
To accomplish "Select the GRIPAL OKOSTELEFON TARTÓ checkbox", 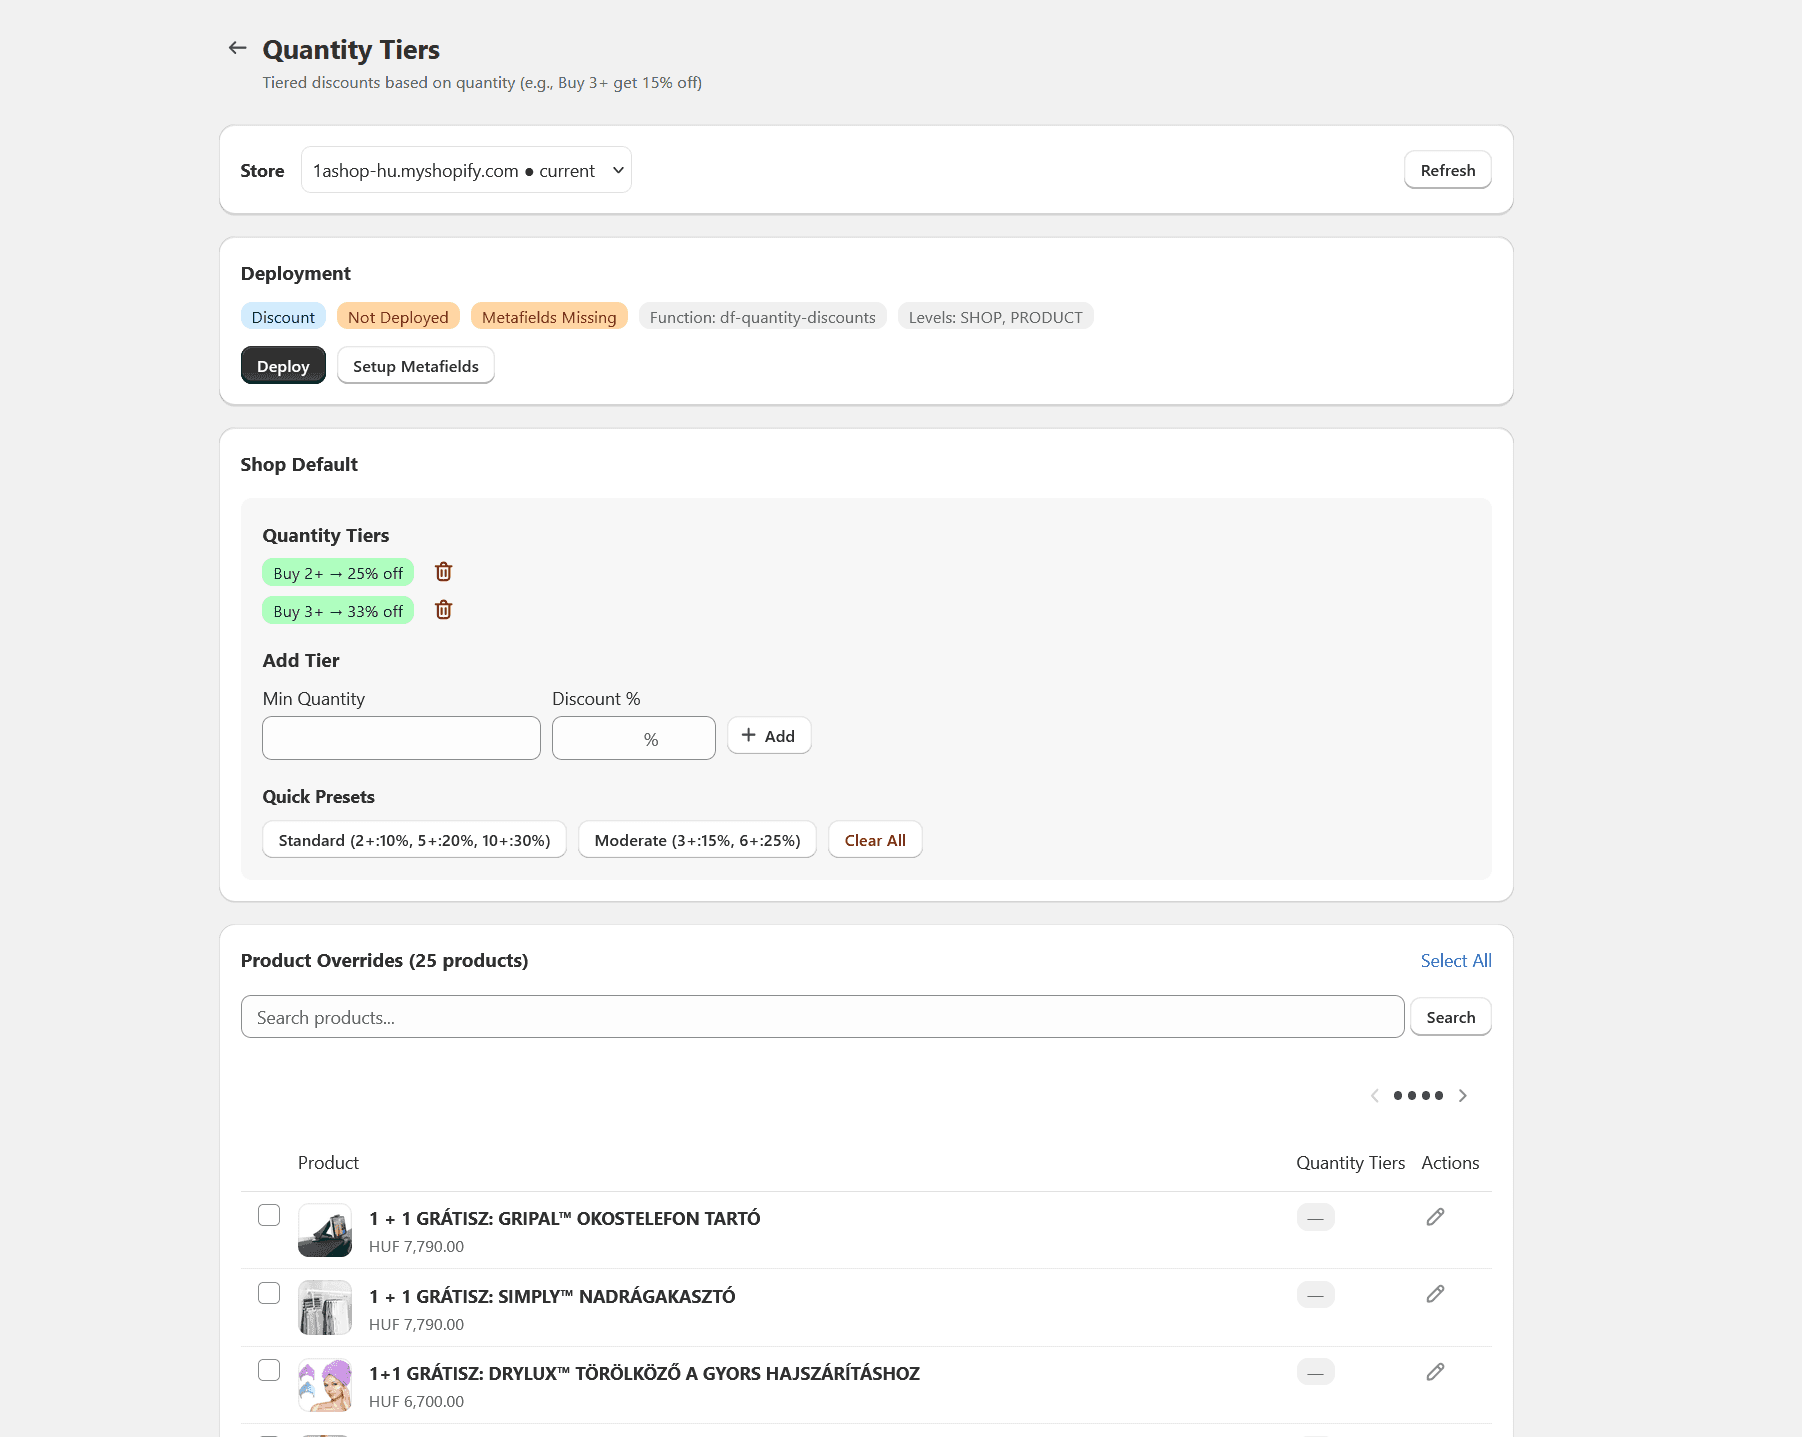I will click(269, 1215).
